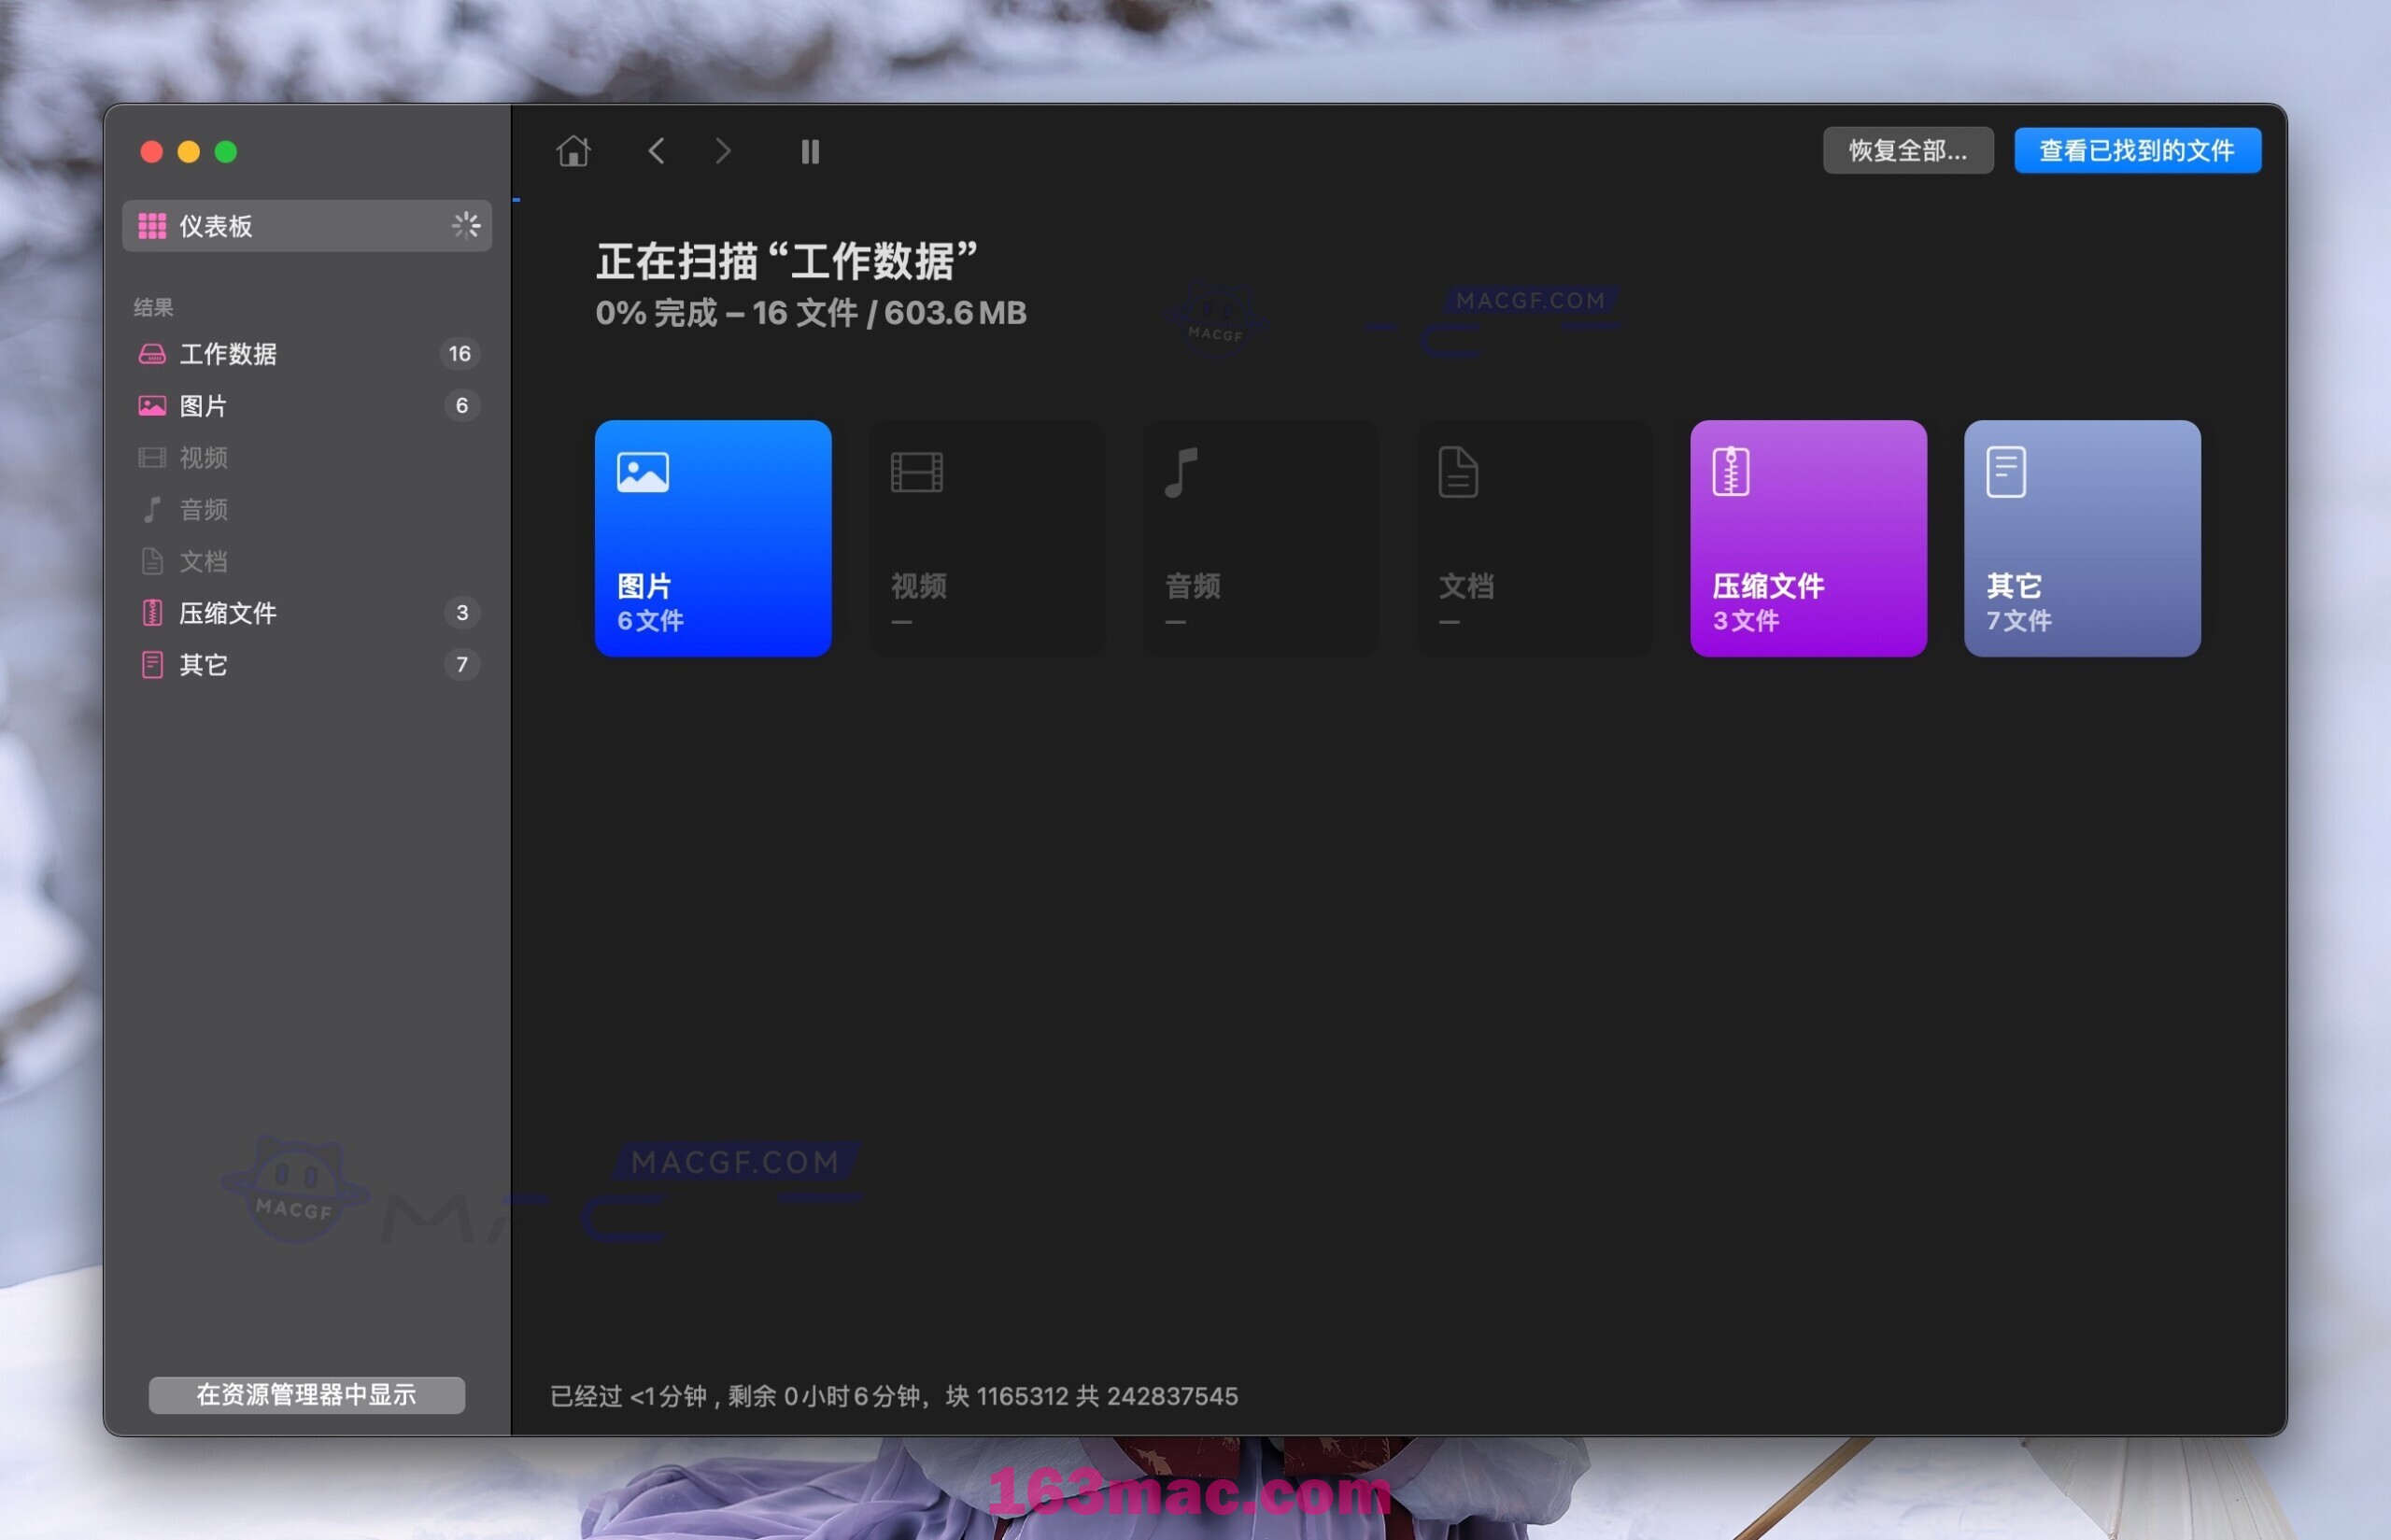Image resolution: width=2391 pixels, height=1540 pixels.
Task: Select 压缩文件 in the sidebar
Action: pos(306,613)
